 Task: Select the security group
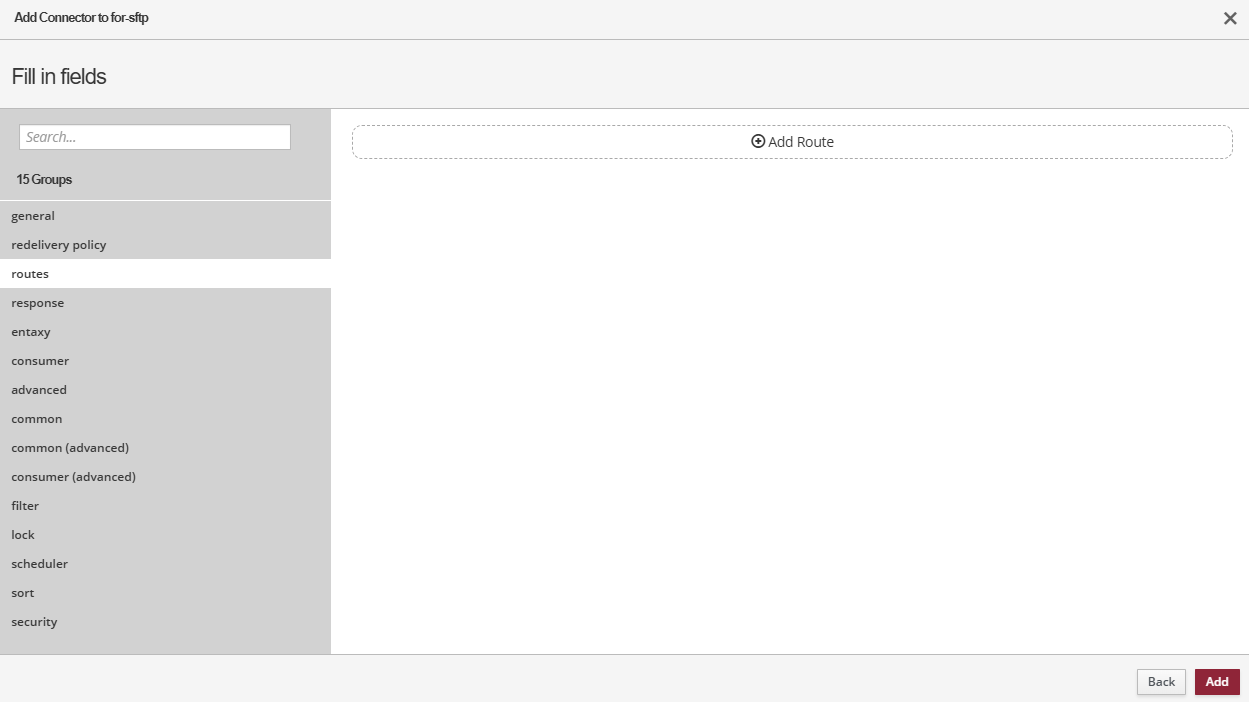pos(34,622)
